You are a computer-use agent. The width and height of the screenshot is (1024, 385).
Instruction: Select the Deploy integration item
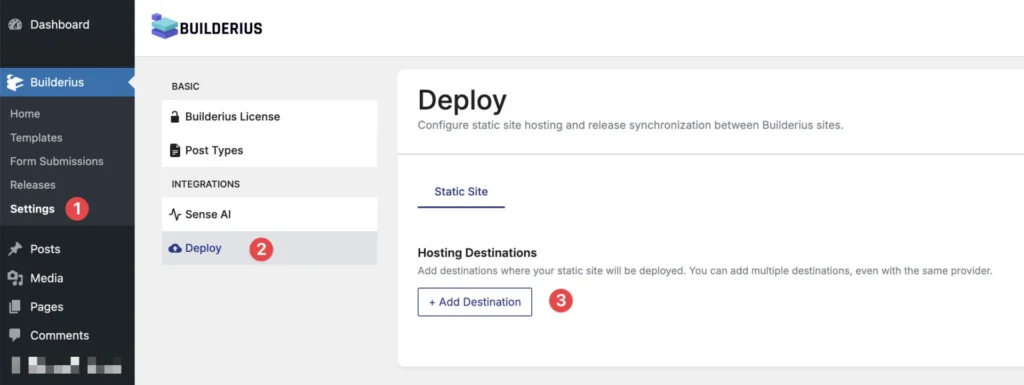click(x=269, y=248)
